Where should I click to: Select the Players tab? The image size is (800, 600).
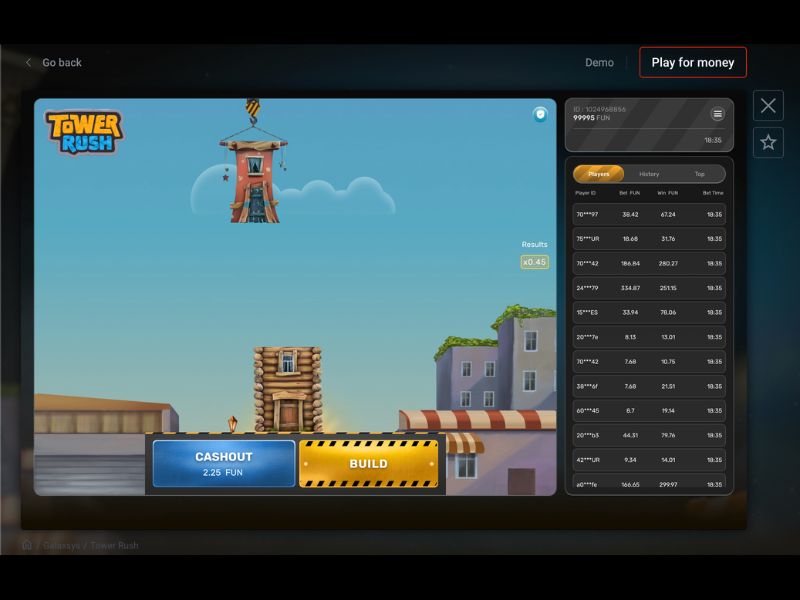600,173
